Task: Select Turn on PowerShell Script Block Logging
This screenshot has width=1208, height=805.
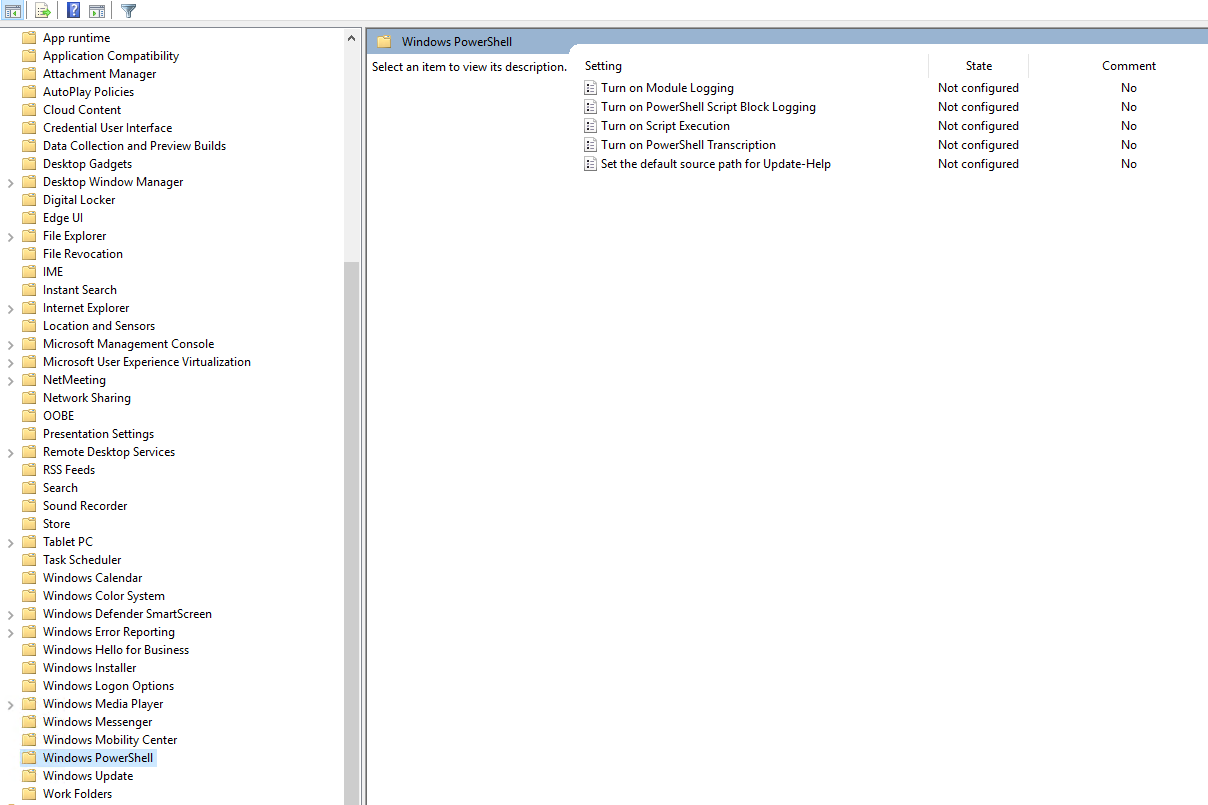Action: click(x=708, y=107)
